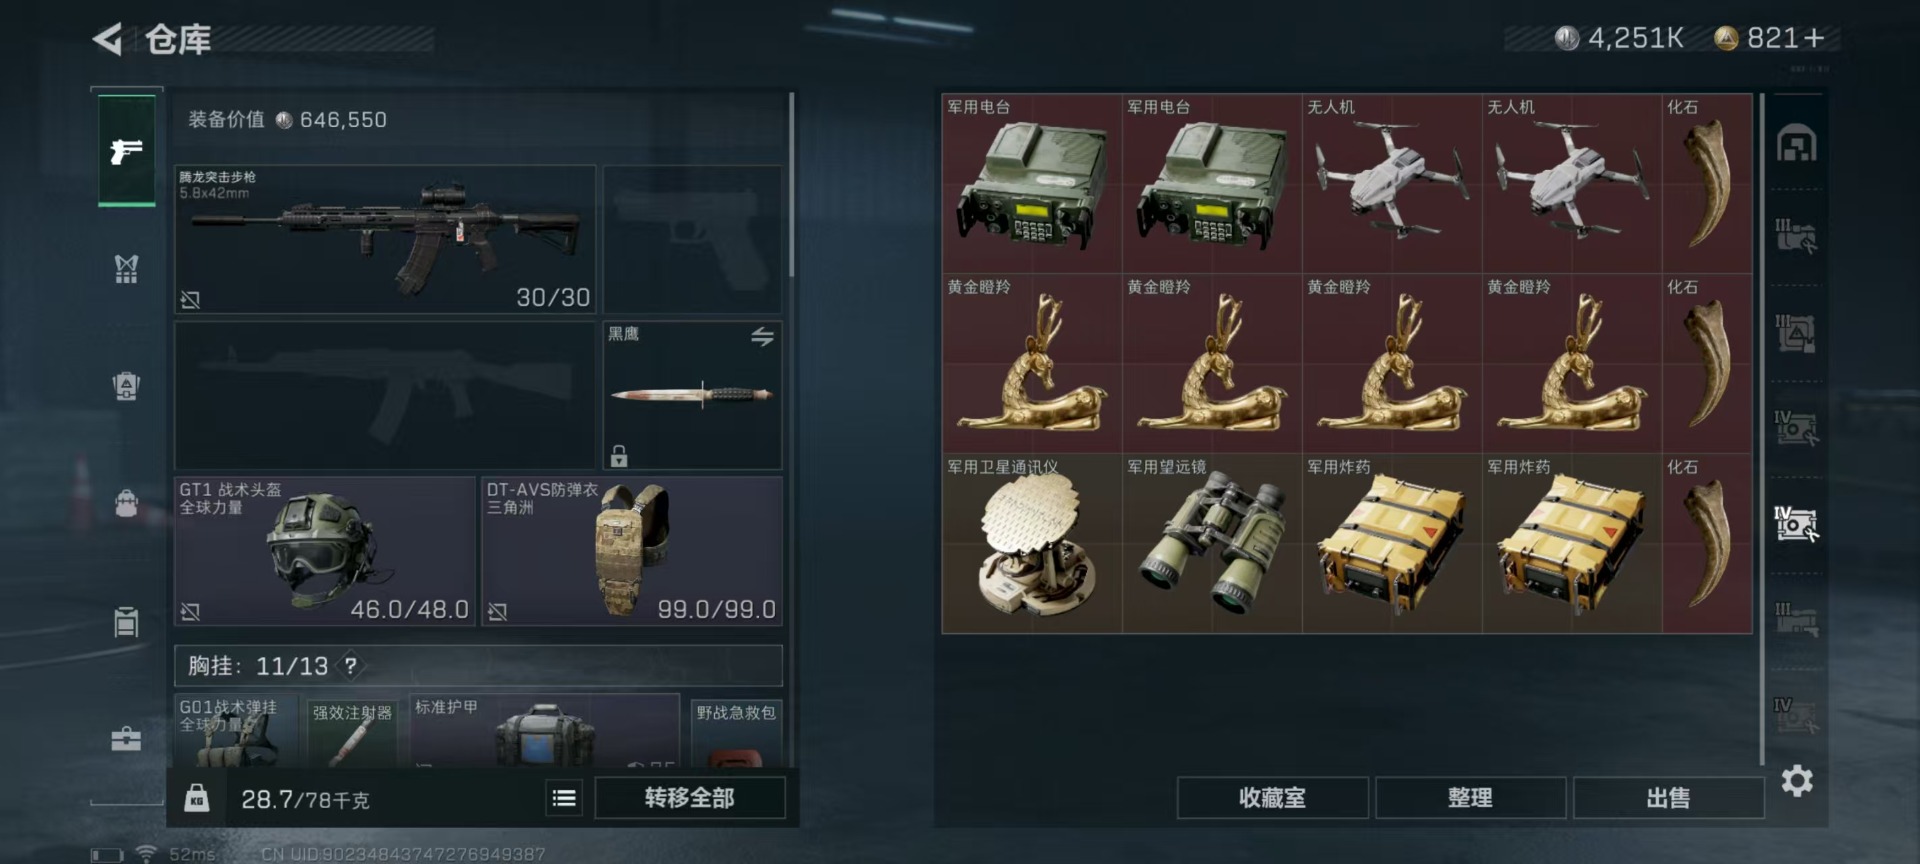Click the 整理 organize button
This screenshot has width=1920, height=864.
pos(1470,798)
